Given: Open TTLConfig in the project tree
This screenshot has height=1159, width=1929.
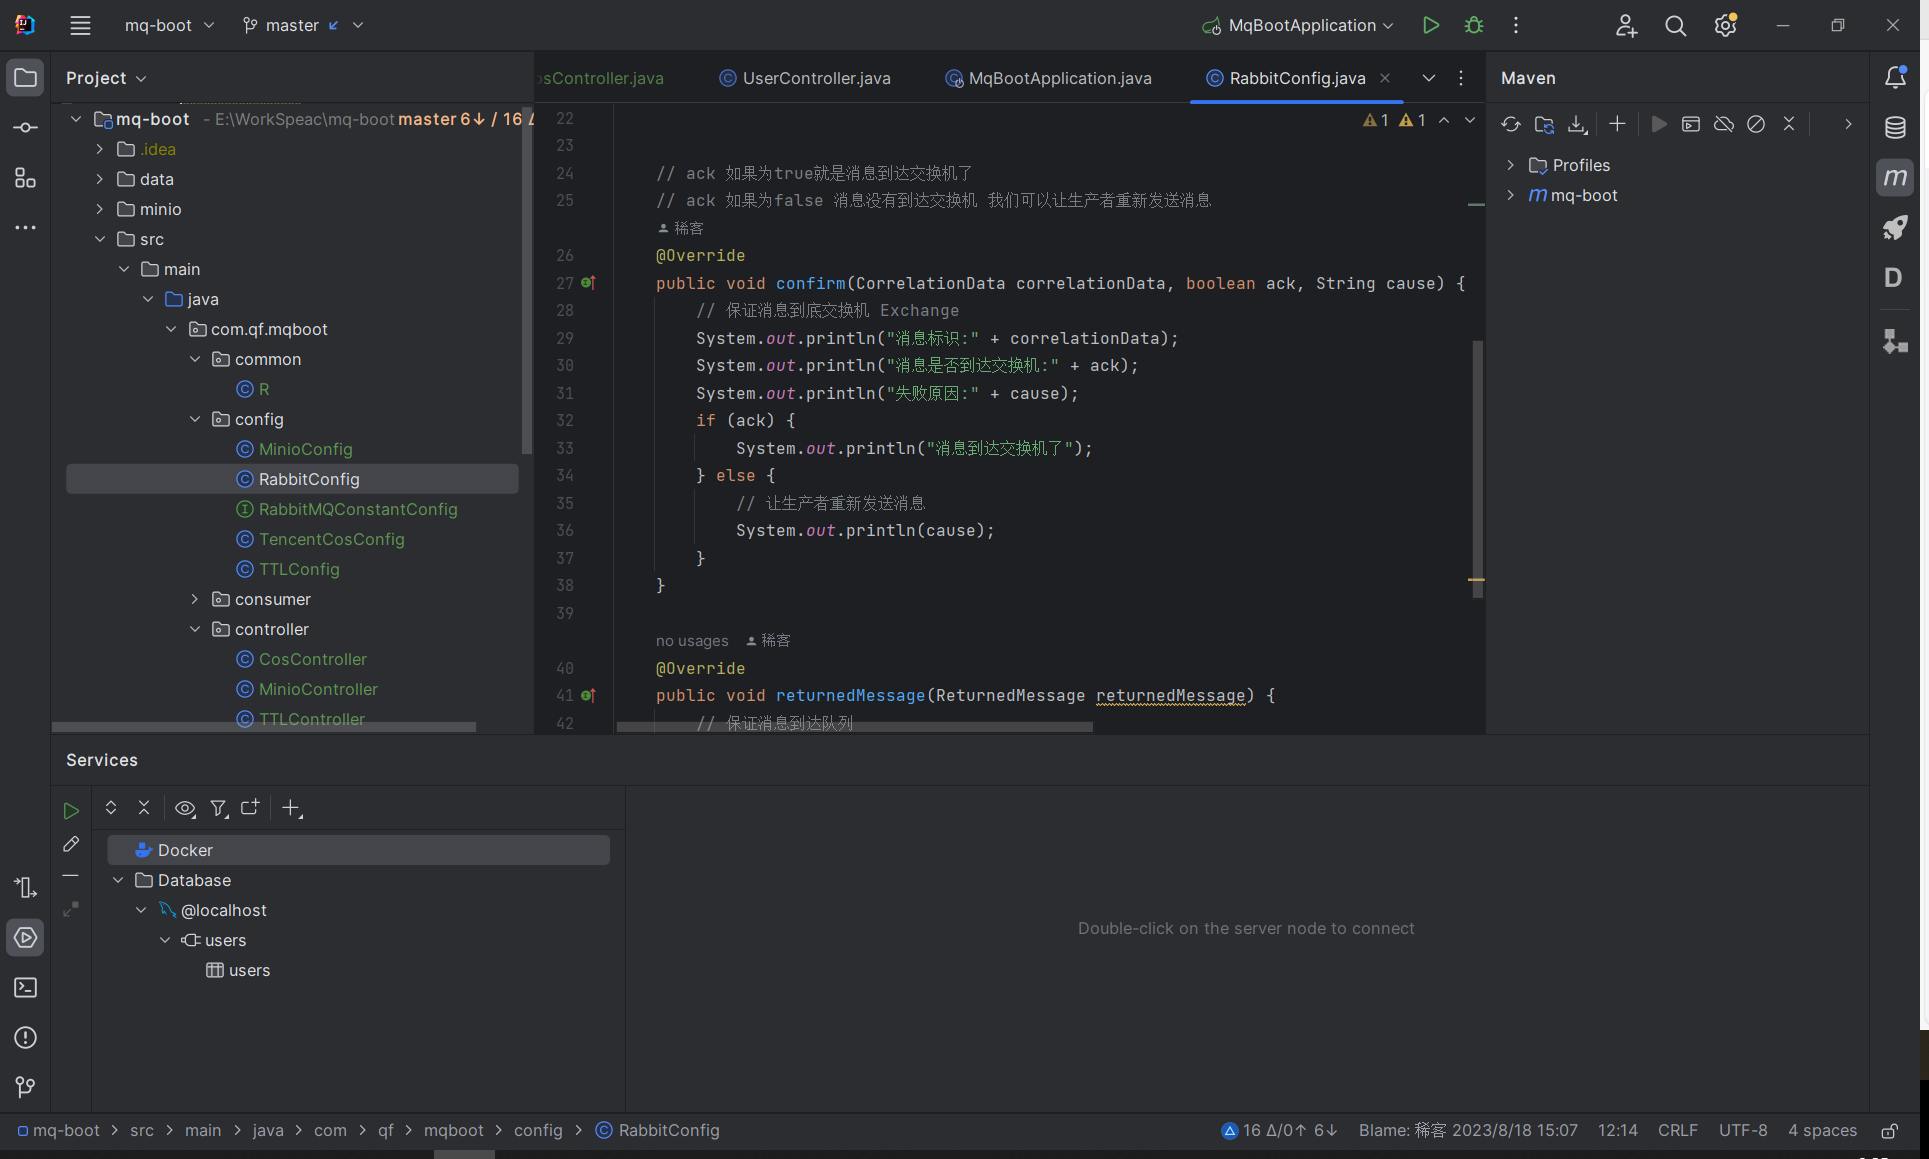Looking at the screenshot, I should pyautogui.click(x=299, y=570).
